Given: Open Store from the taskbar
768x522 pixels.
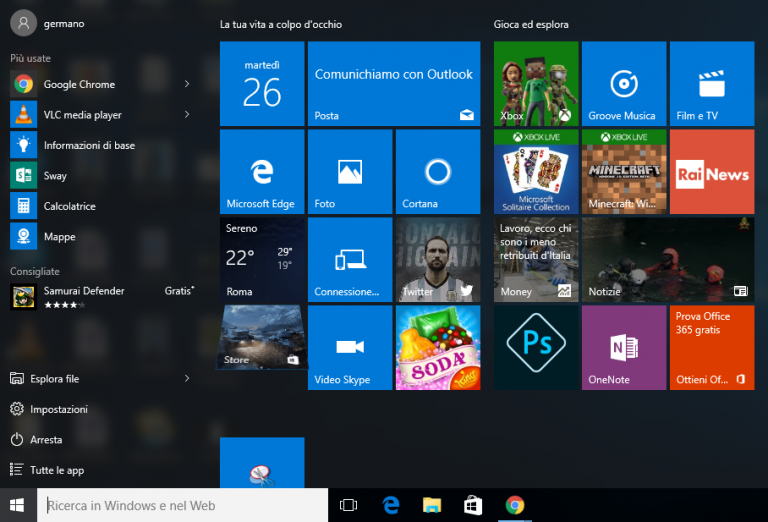Looking at the screenshot, I should 473,505.
